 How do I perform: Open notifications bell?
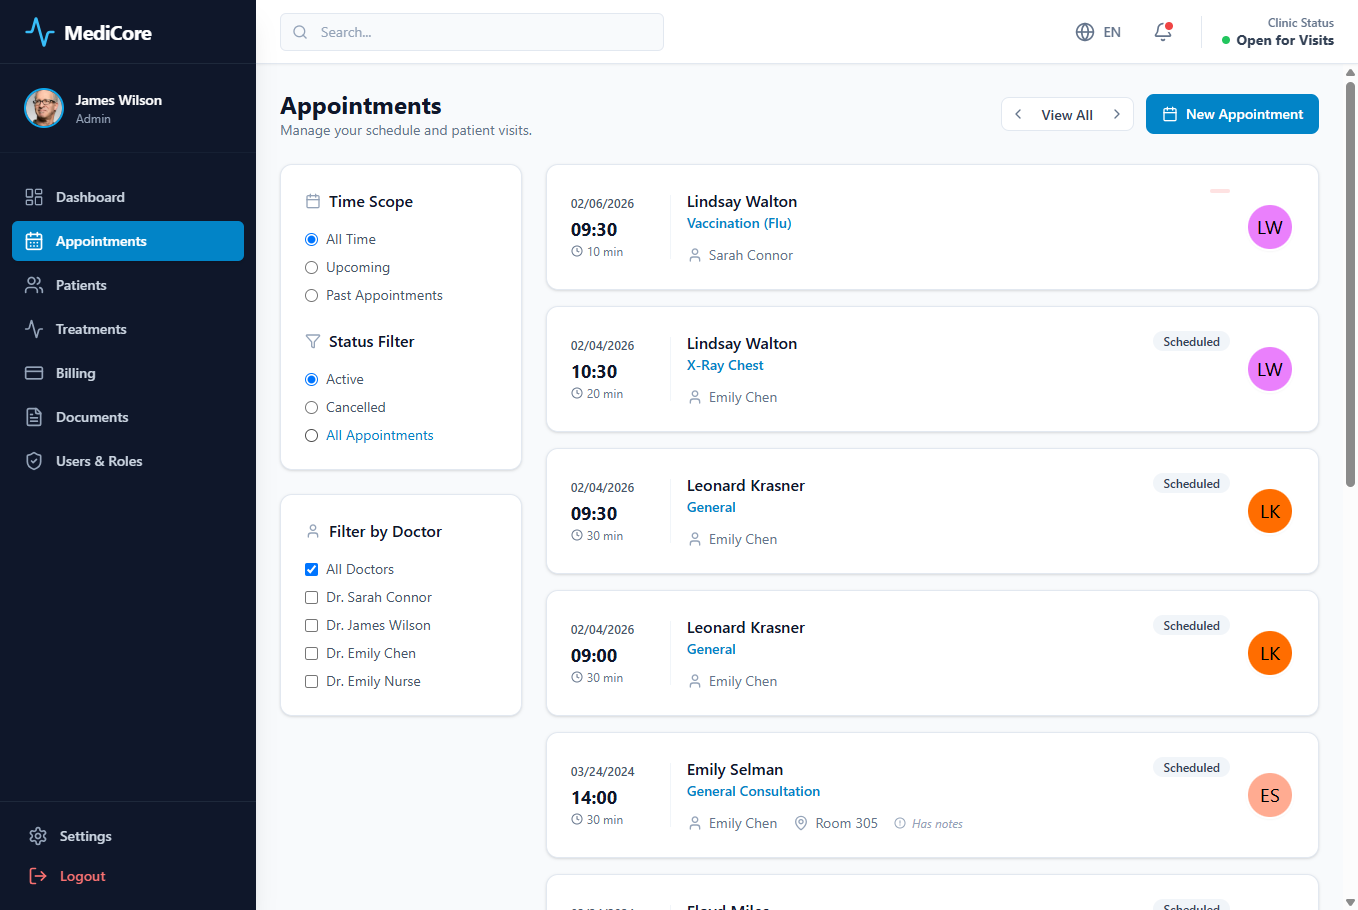pyautogui.click(x=1163, y=32)
